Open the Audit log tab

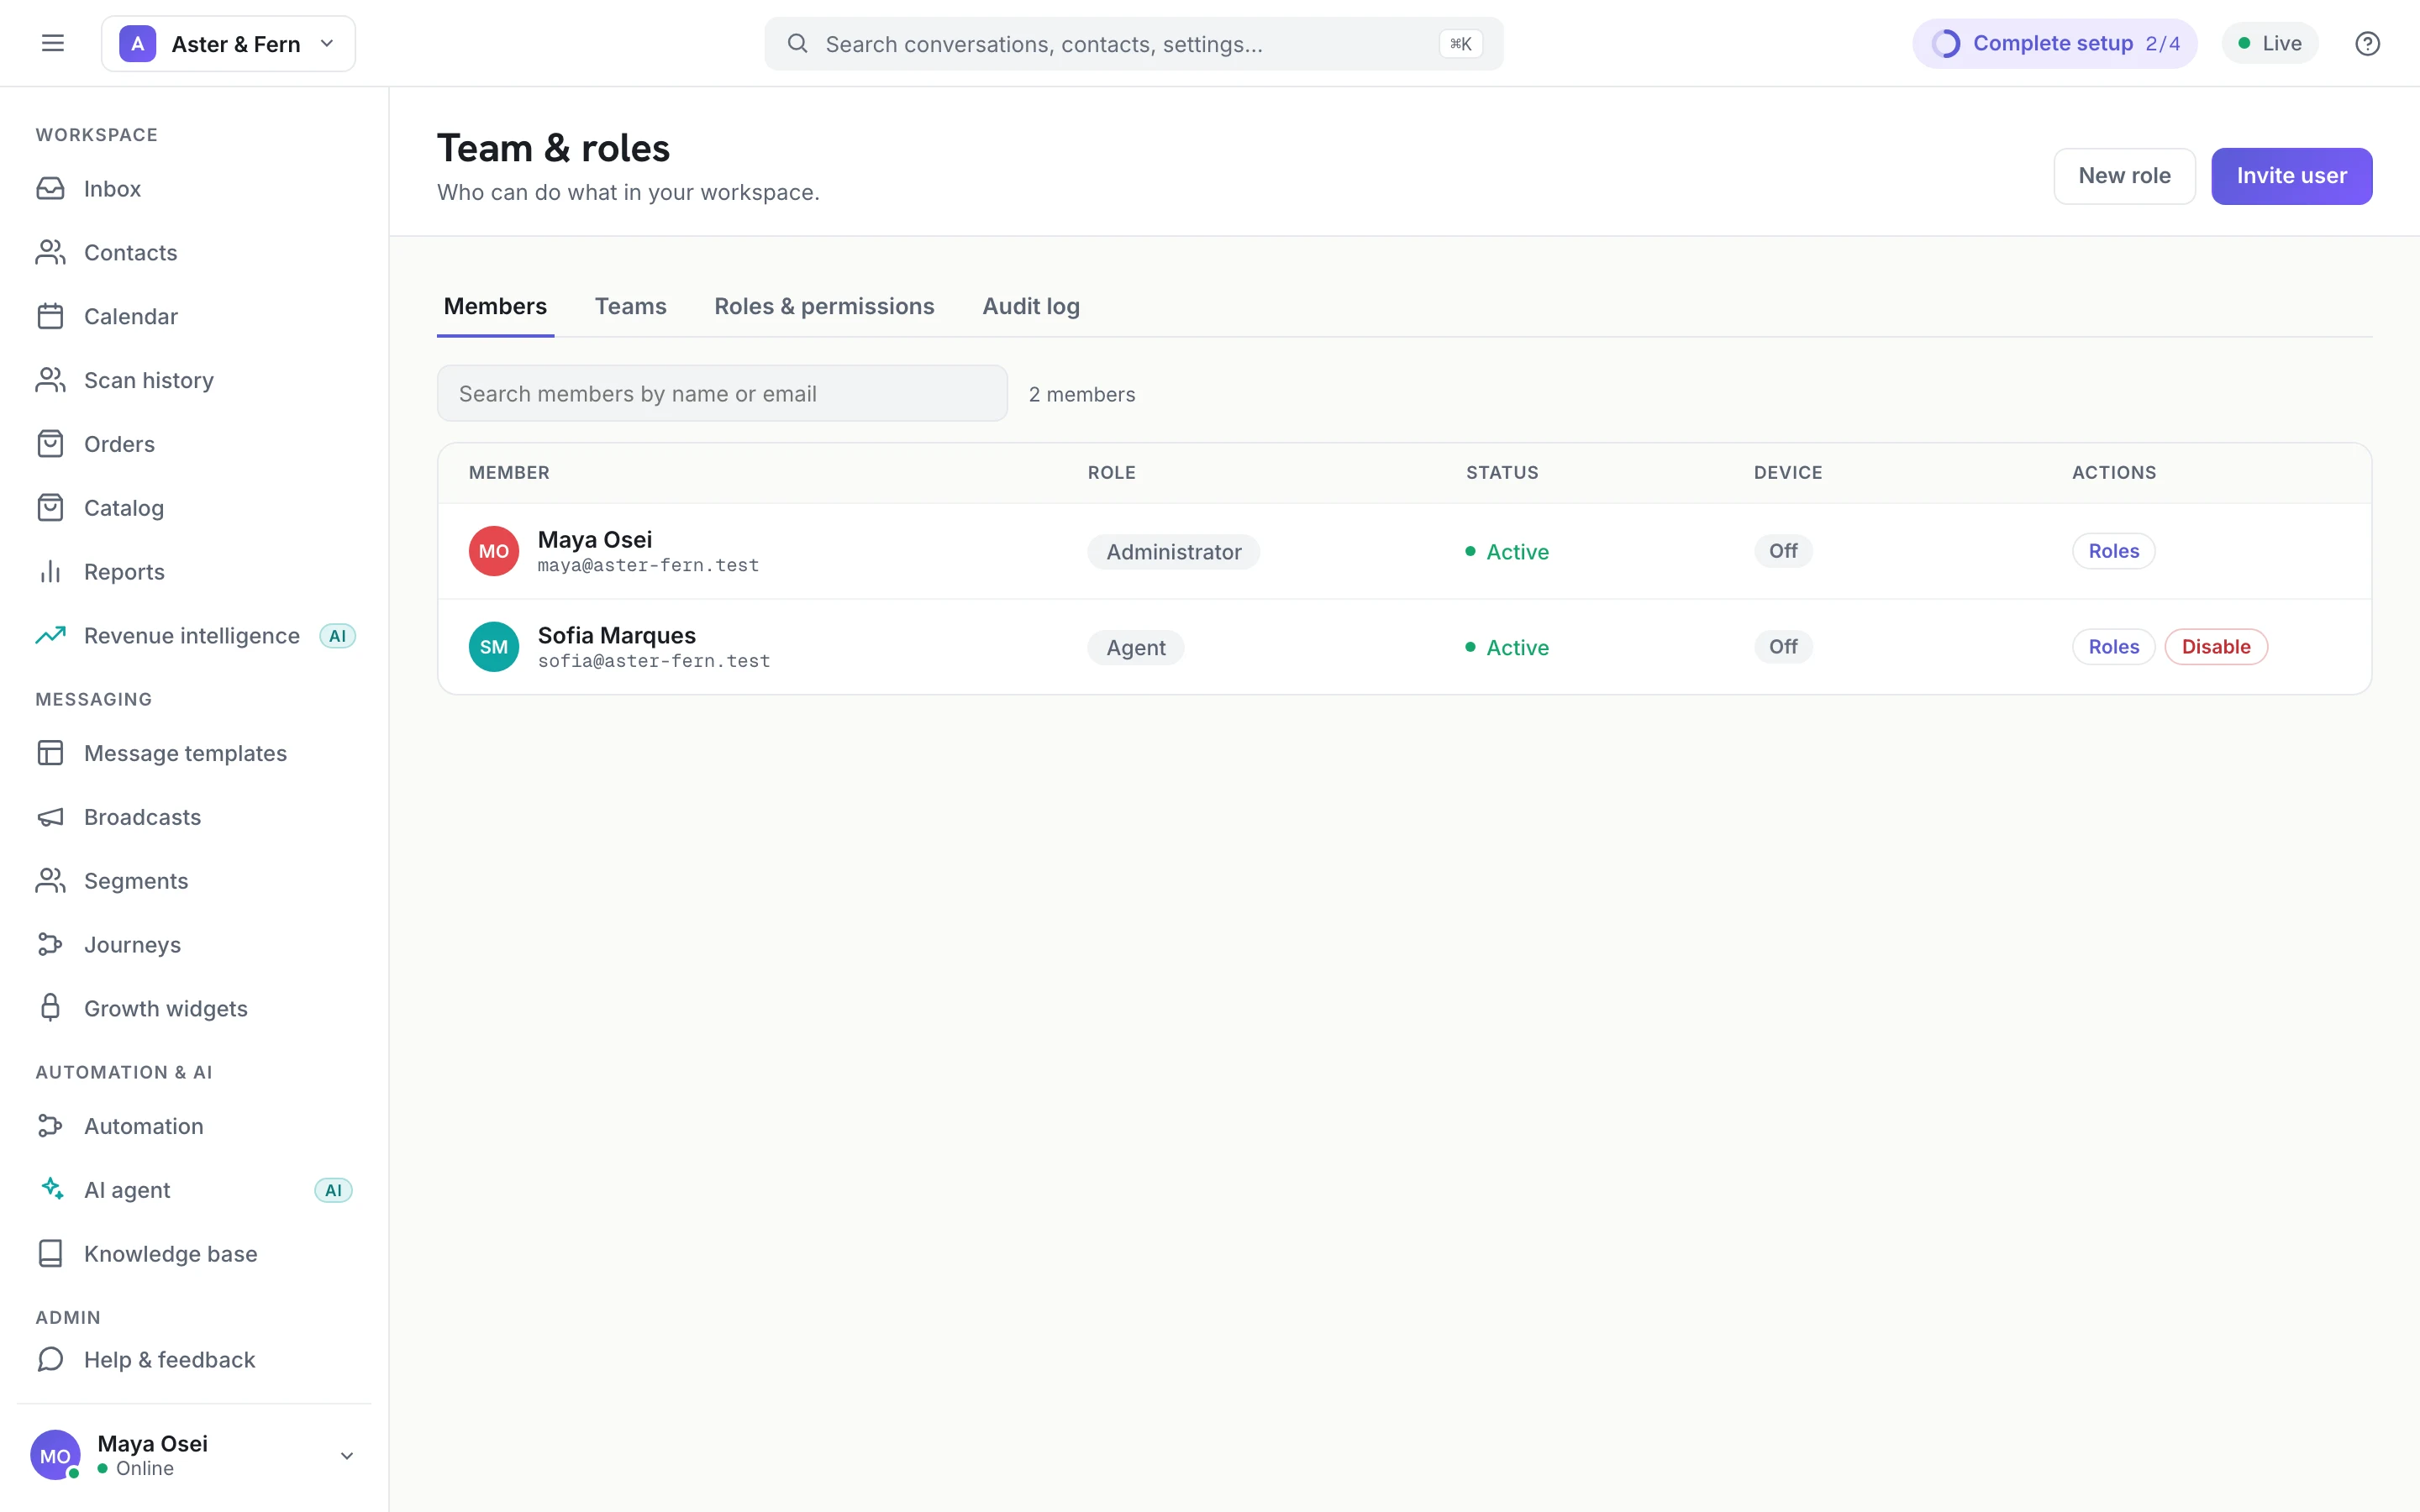coord(1031,306)
